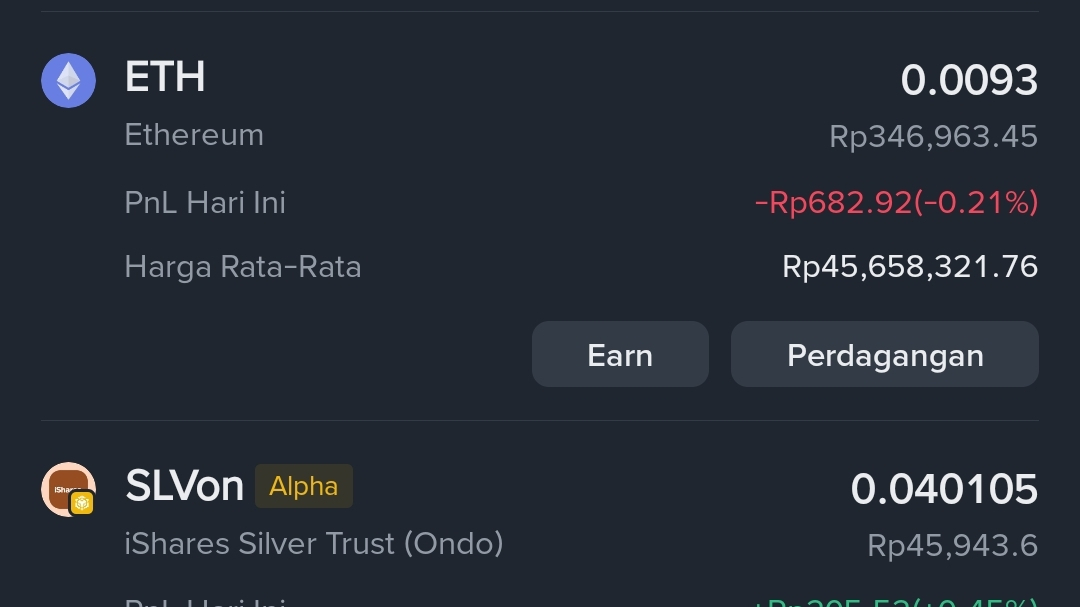Tap the PnL Hari Ini label
Viewport: 1080px width, 607px height.
coord(205,203)
